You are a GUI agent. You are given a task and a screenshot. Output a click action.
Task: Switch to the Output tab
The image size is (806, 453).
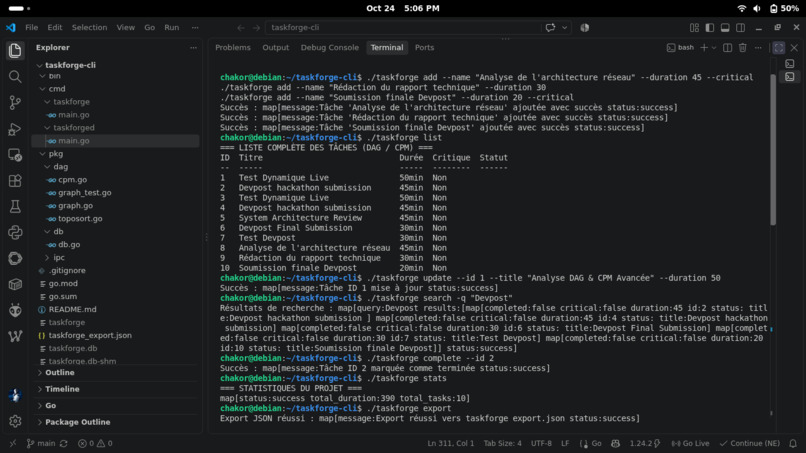[x=276, y=47]
